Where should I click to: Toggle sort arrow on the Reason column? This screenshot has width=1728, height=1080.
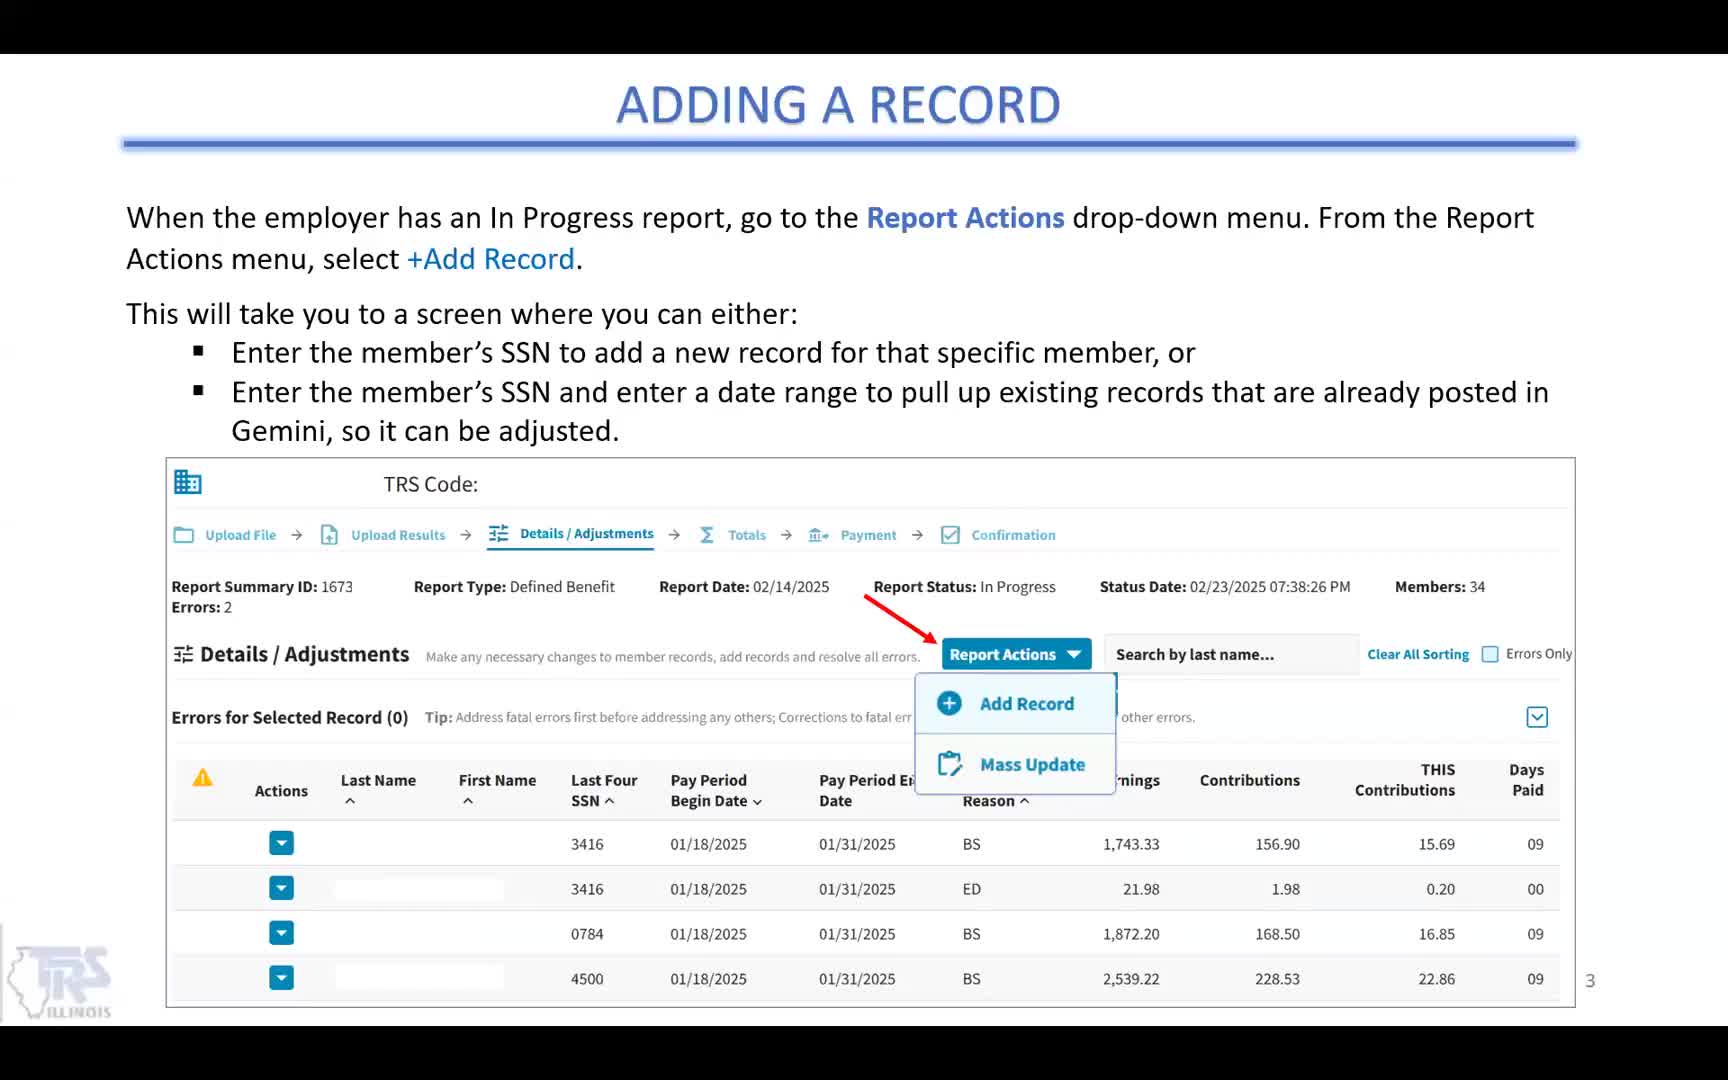point(1024,801)
